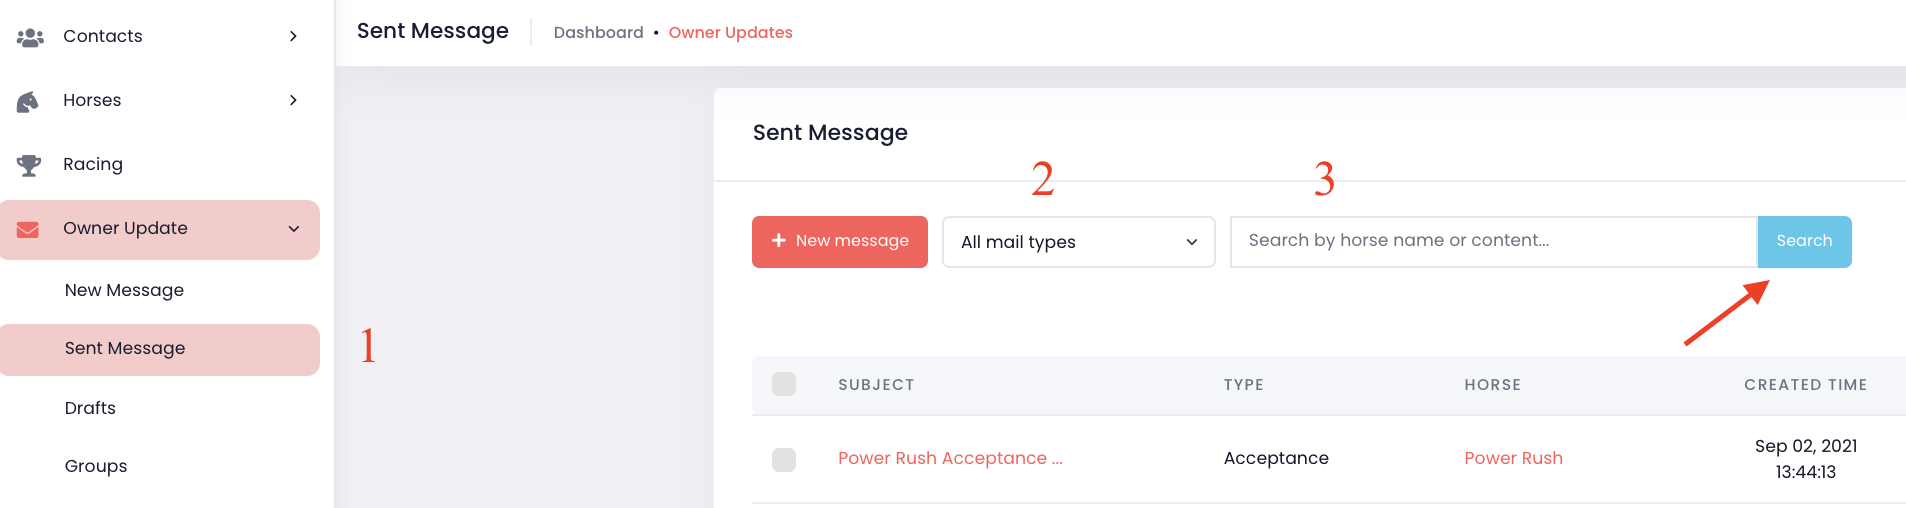Toggle the select-all checkbox in table header
The image size is (1906, 508).
pos(784,384)
